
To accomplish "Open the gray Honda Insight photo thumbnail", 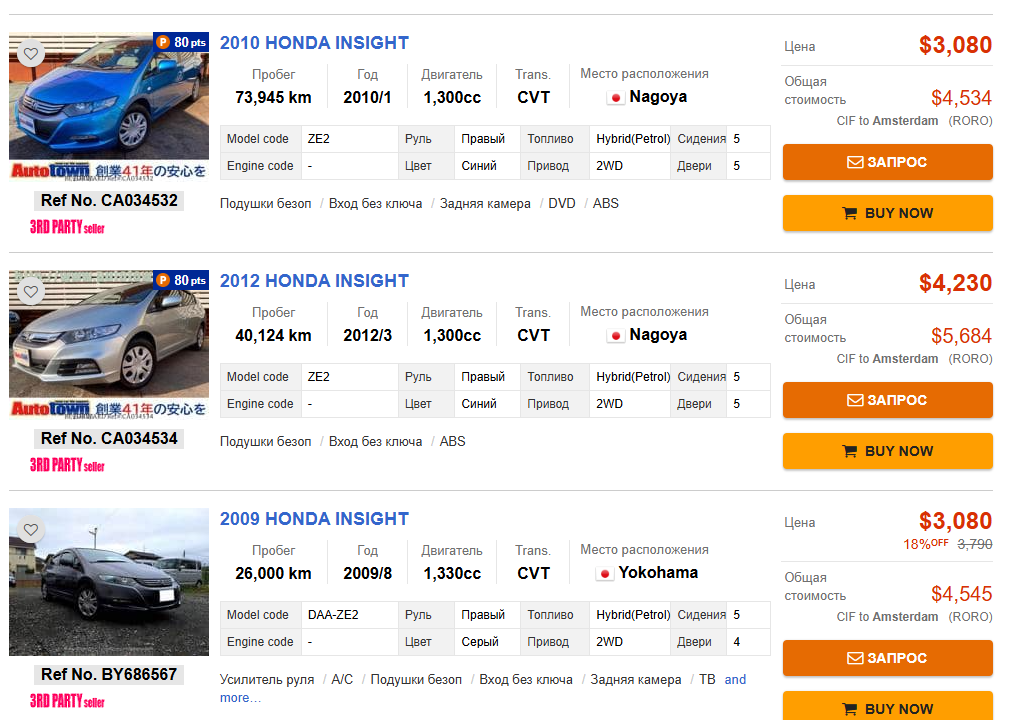I will [x=109, y=582].
